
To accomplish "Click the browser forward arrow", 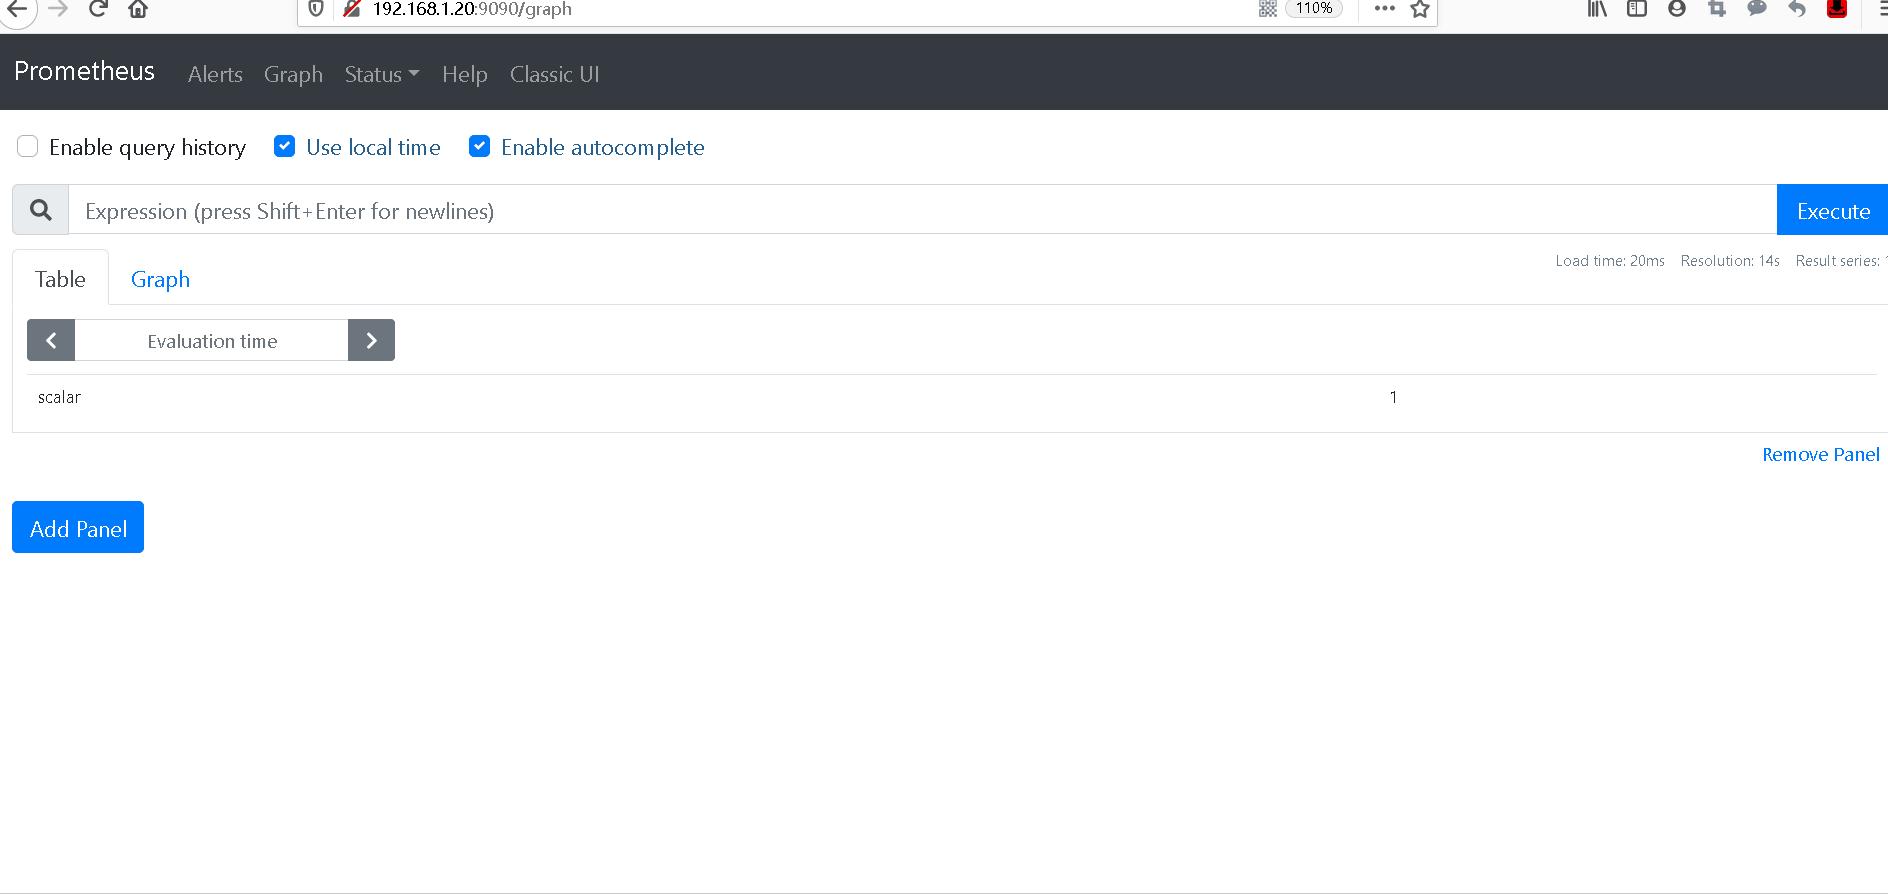I will click(x=58, y=9).
